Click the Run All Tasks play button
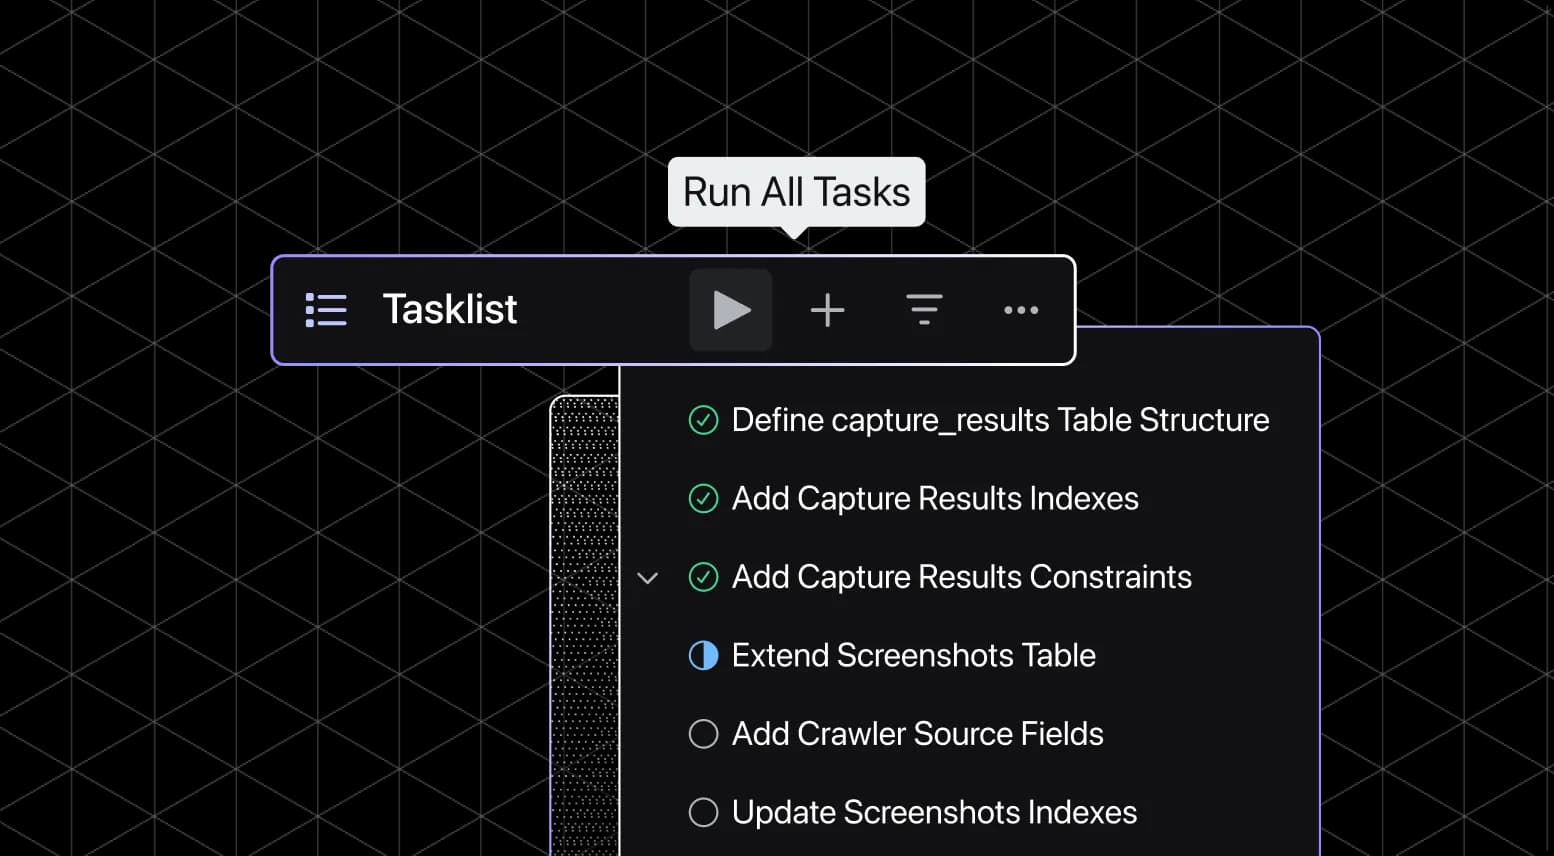 click(731, 310)
